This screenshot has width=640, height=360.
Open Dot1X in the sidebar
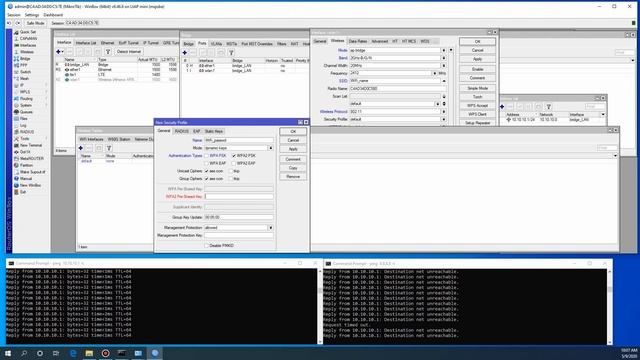point(25,152)
